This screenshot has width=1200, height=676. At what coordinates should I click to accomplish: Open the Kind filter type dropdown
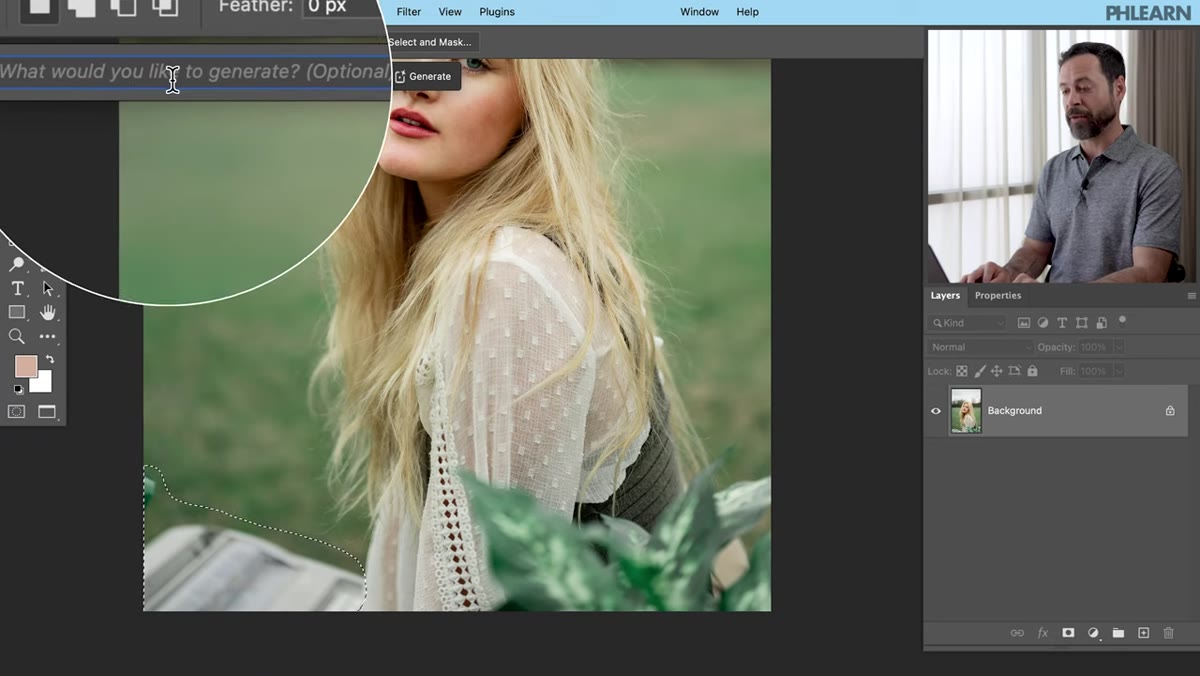968,323
